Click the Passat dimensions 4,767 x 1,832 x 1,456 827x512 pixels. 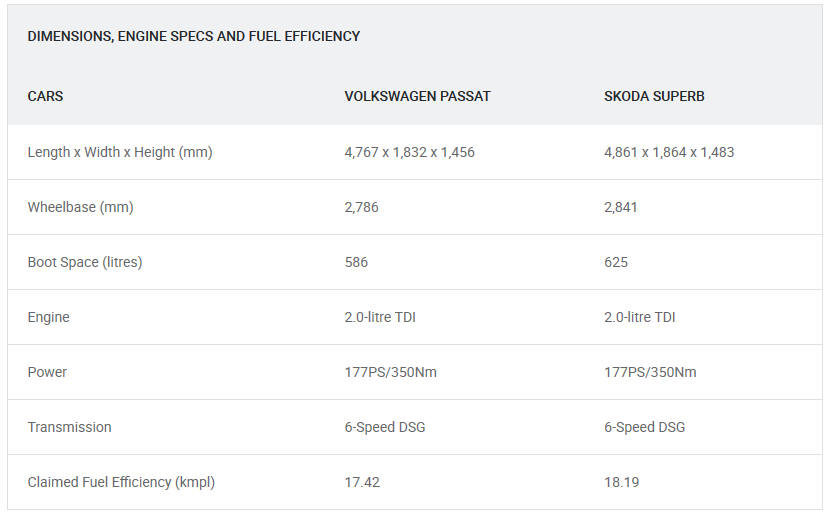click(x=409, y=152)
